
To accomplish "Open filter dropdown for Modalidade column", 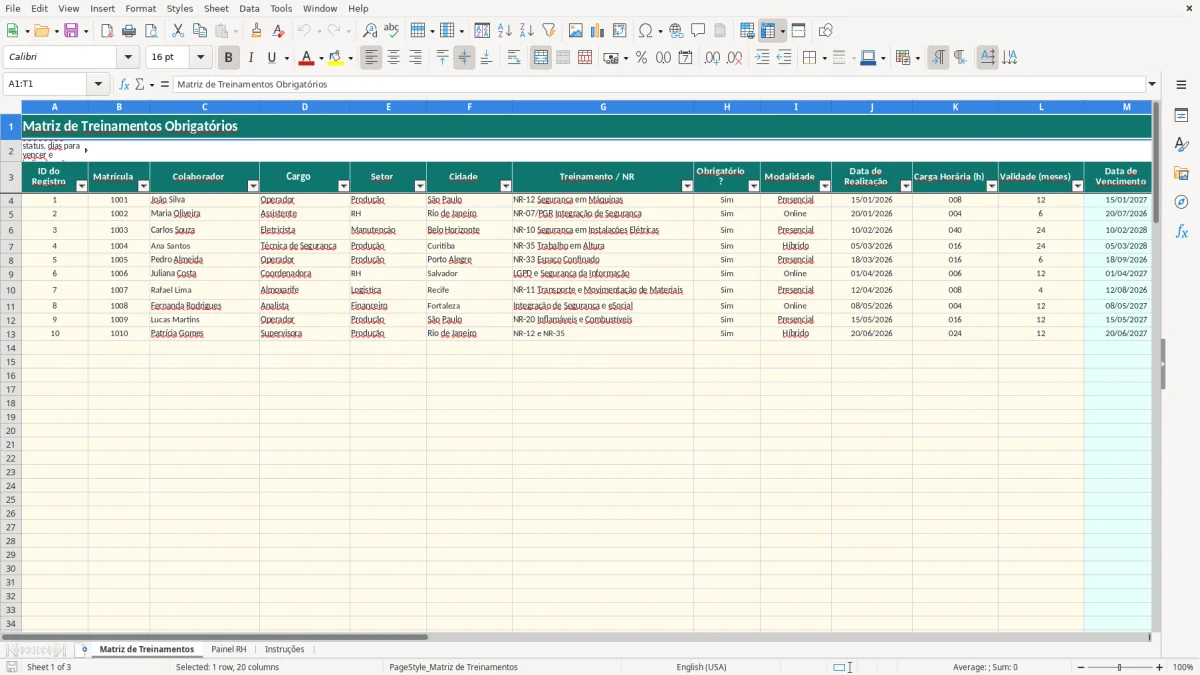I will coord(825,186).
